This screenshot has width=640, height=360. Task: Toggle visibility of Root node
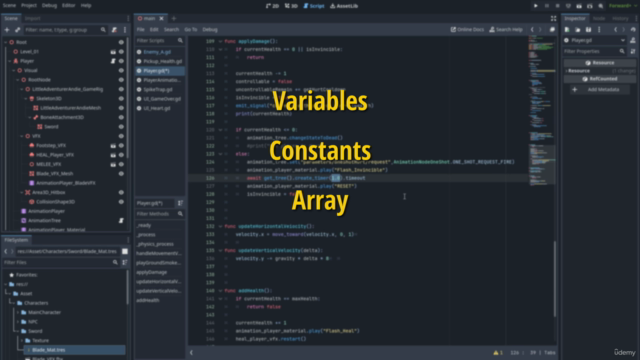pos(121,42)
